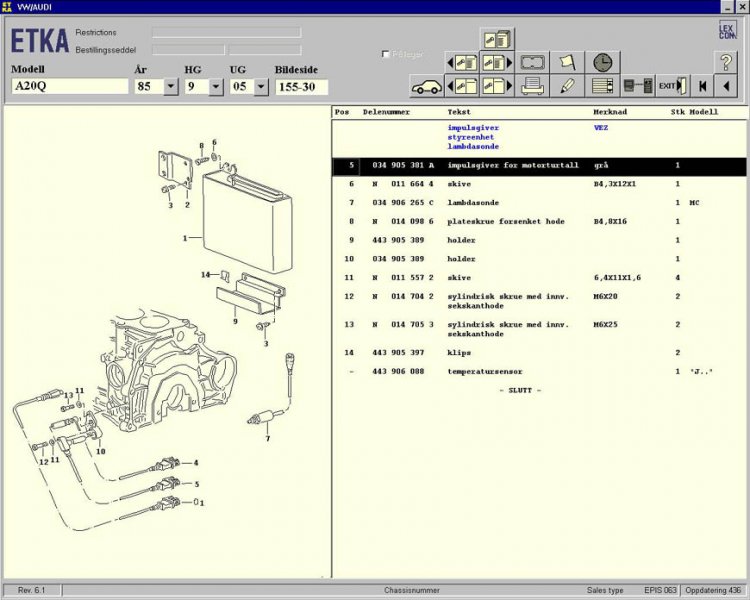
Task: Click the pencil edit icon
Action: (x=568, y=86)
